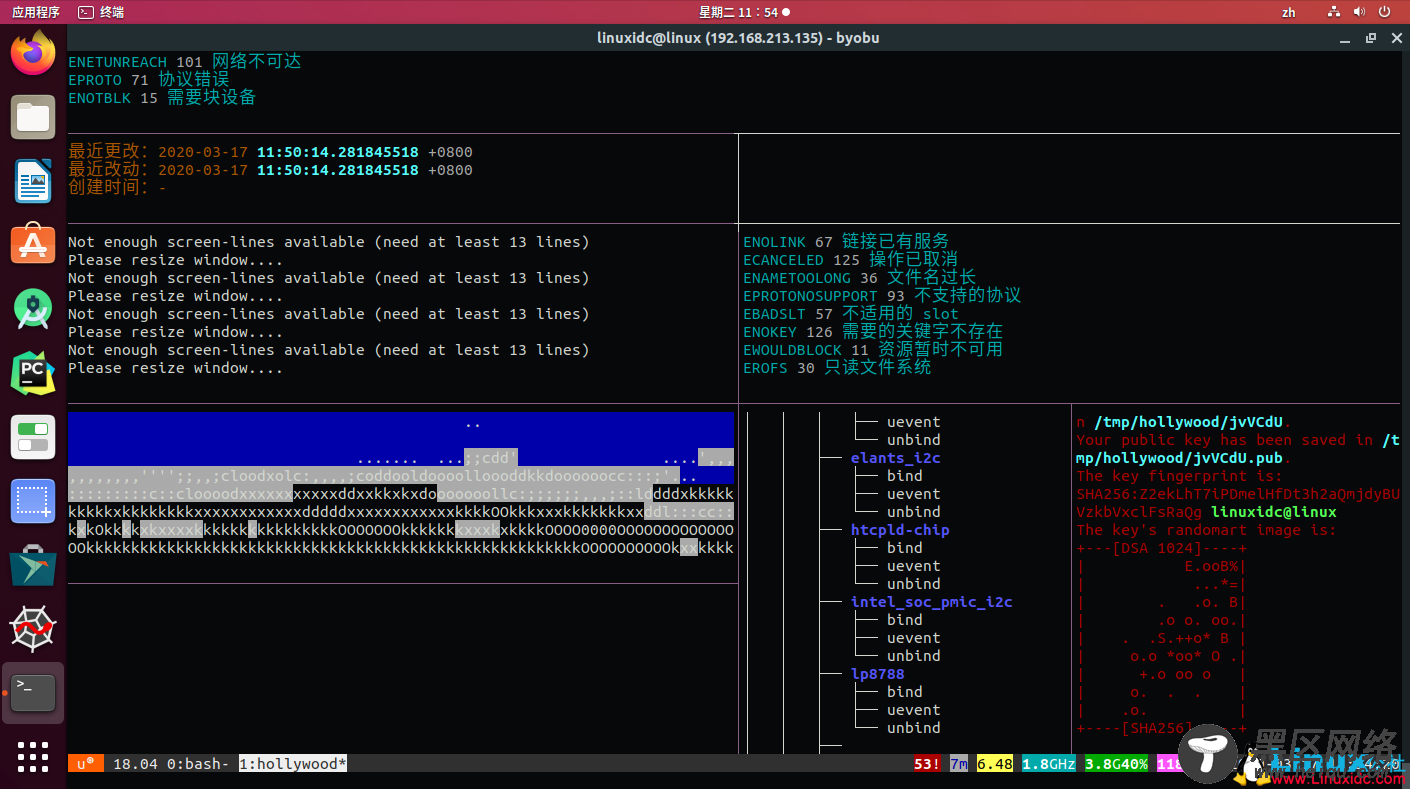1410x789 pixels.
Task: Open the network status tray icon
Action: pos(1334,12)
